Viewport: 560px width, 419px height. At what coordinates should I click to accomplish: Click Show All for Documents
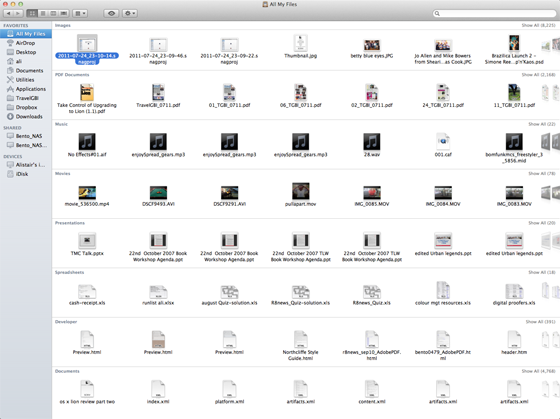pyautogui.click(x=538, y=371)
